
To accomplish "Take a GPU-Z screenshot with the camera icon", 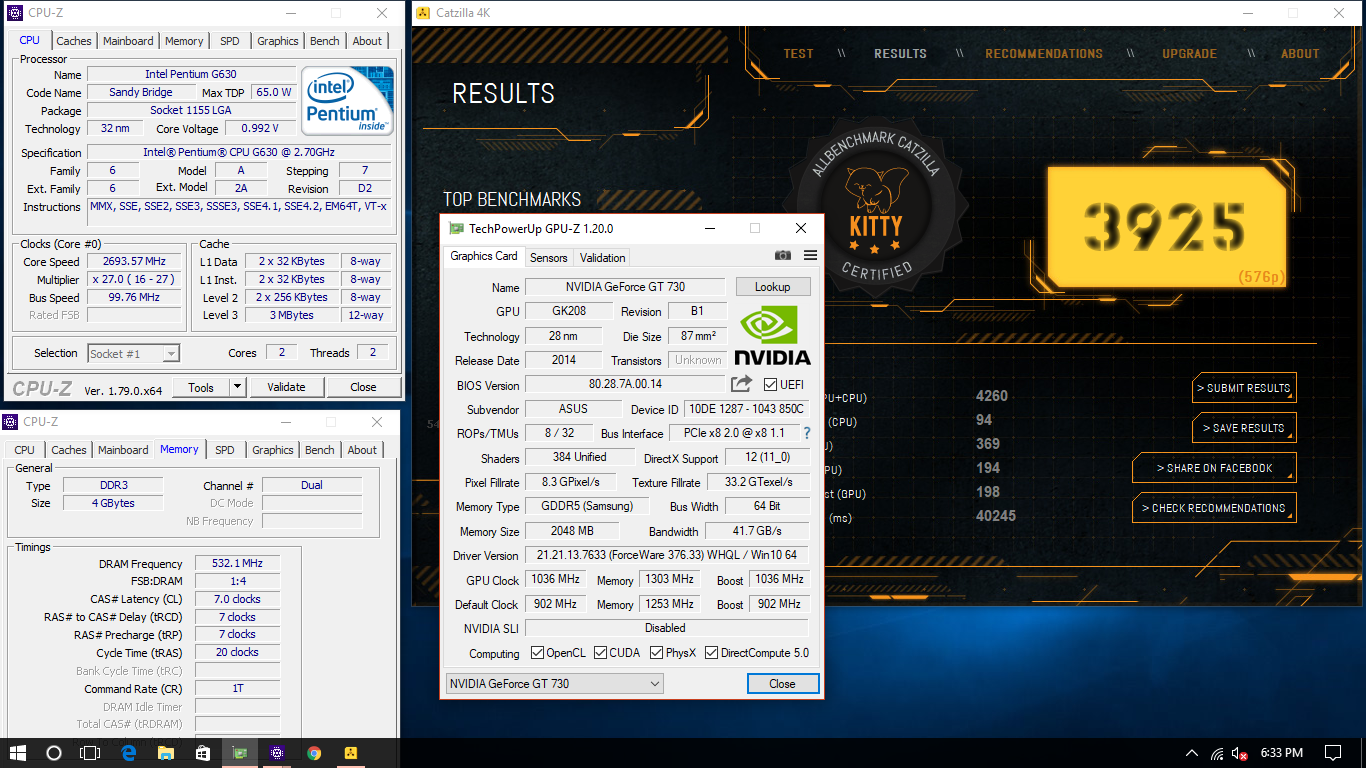I will coord(782,256).
